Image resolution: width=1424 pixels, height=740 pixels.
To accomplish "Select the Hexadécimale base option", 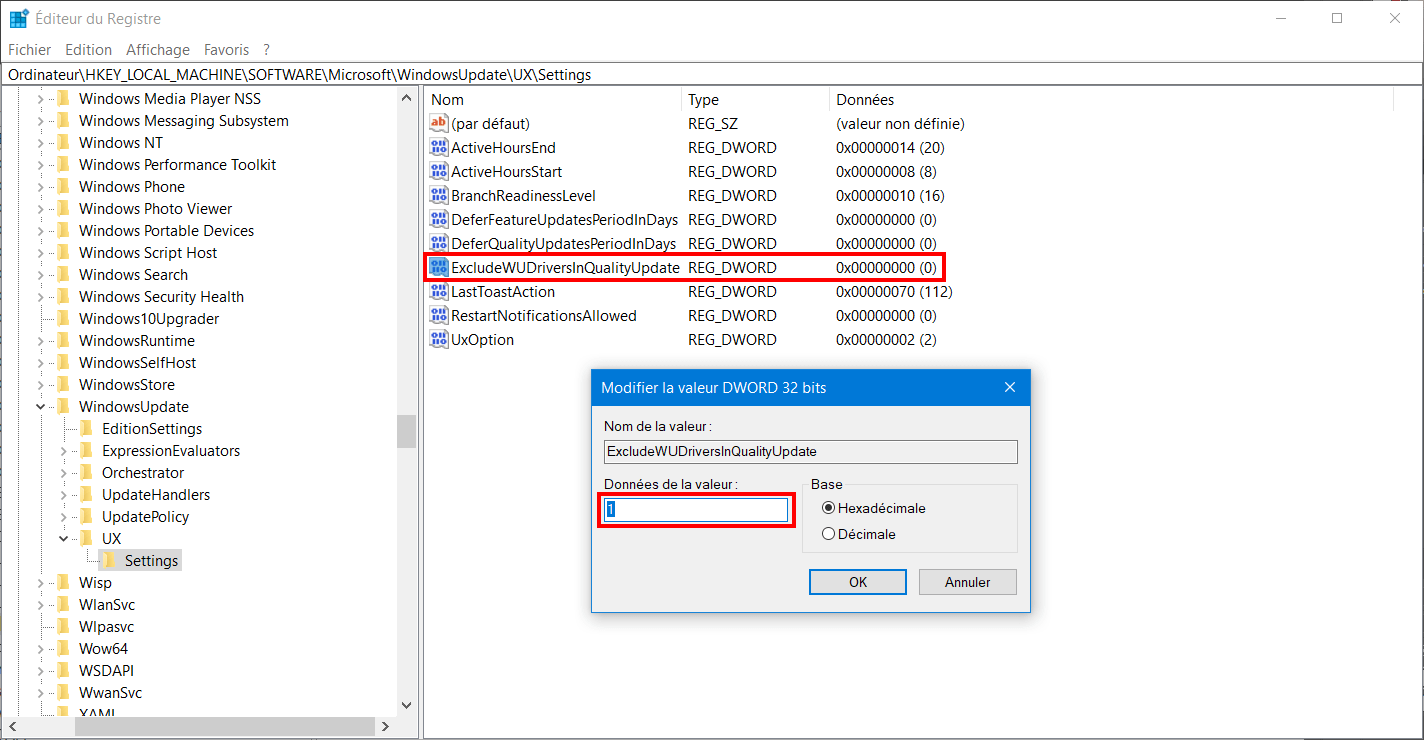I will click(828, 508).
